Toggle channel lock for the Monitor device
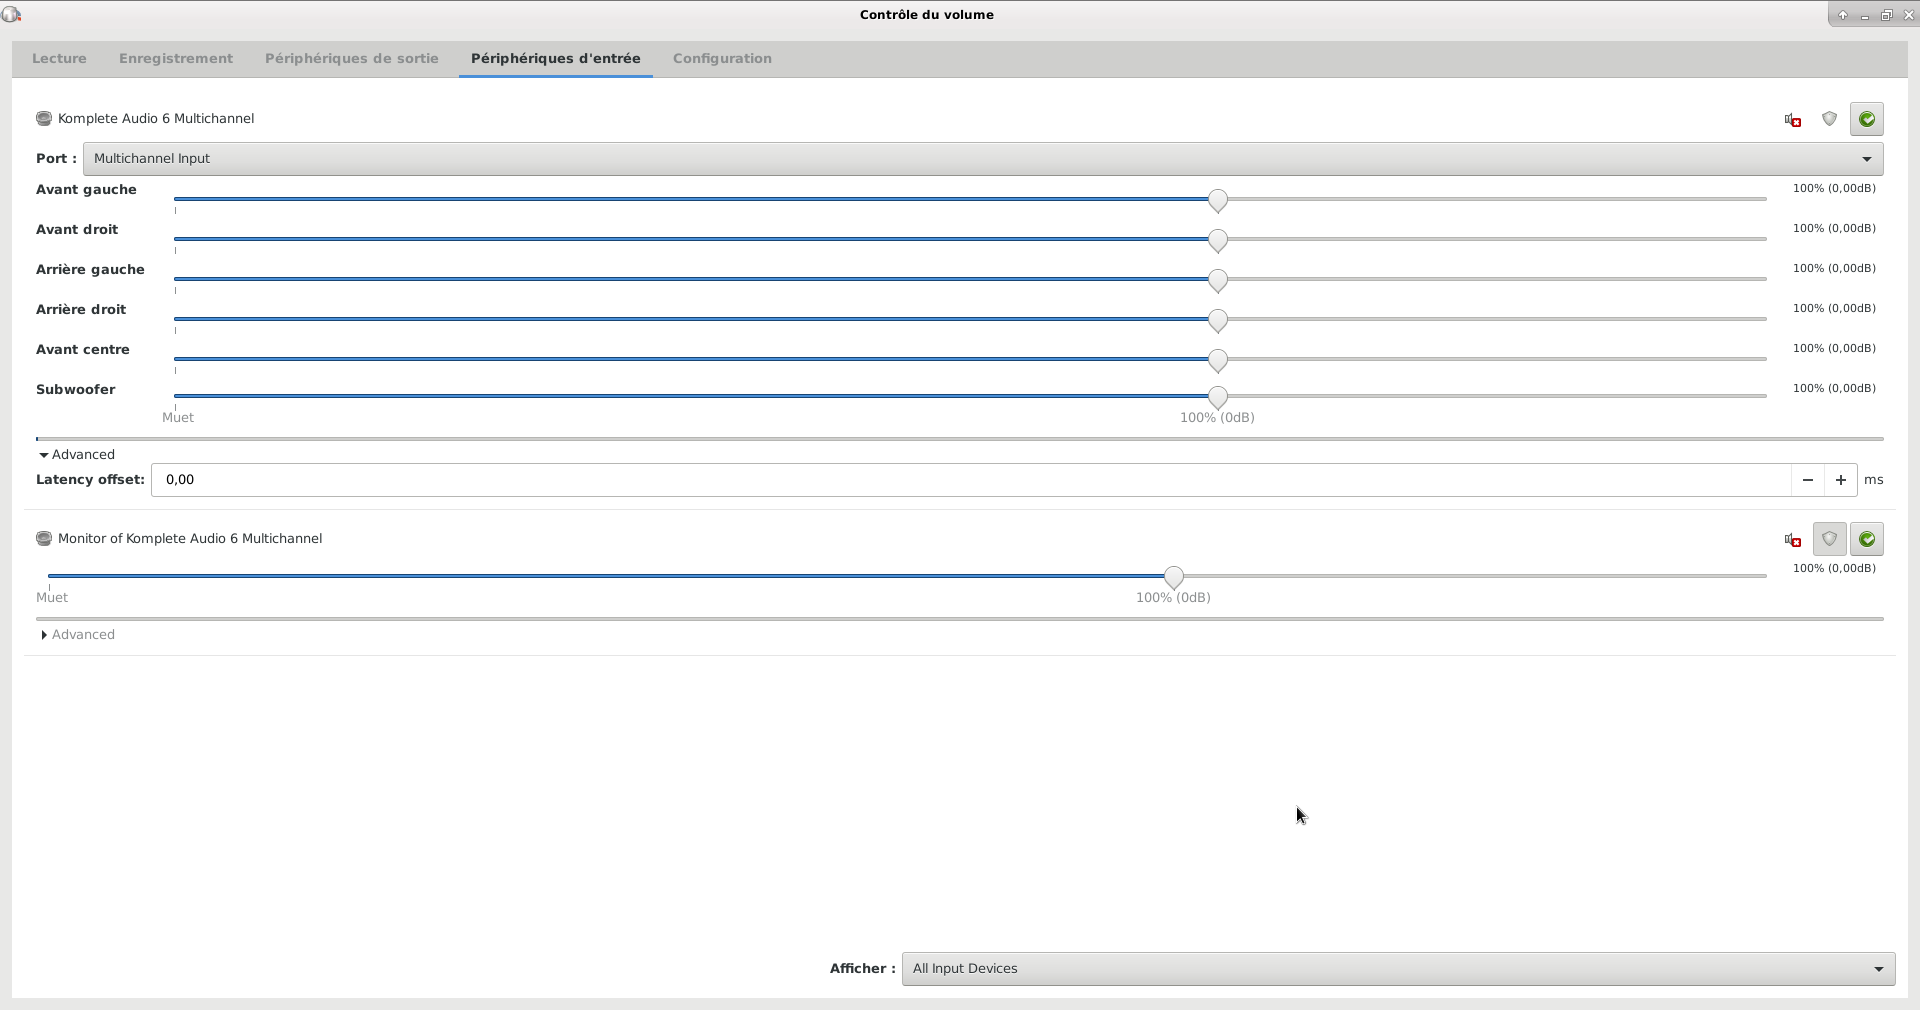The height and width of the screenshot is (1010, 1920). (x=1830, y=539)
